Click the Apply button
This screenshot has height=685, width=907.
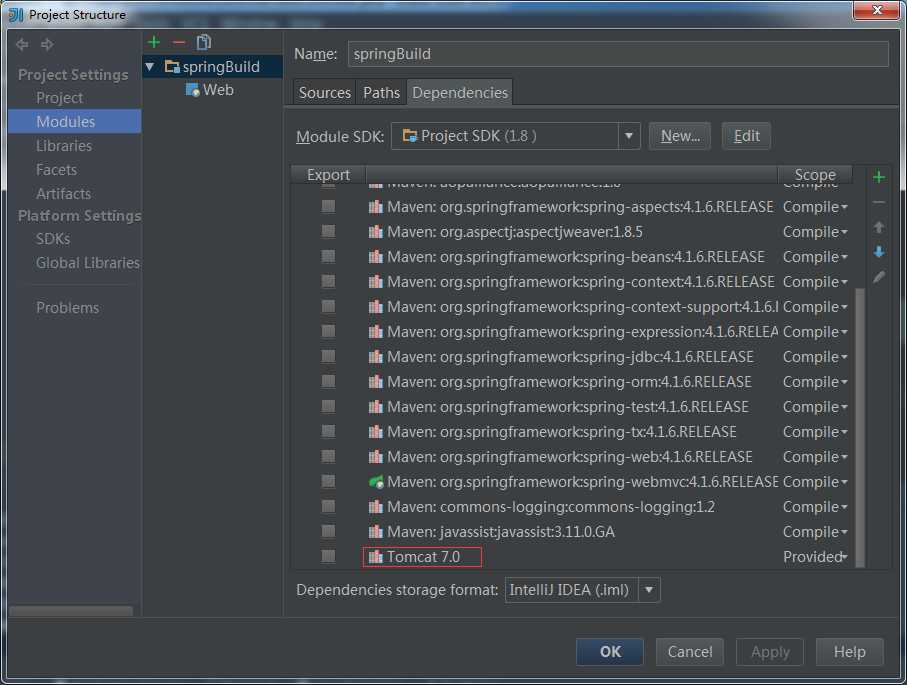(x=770, y=652)
